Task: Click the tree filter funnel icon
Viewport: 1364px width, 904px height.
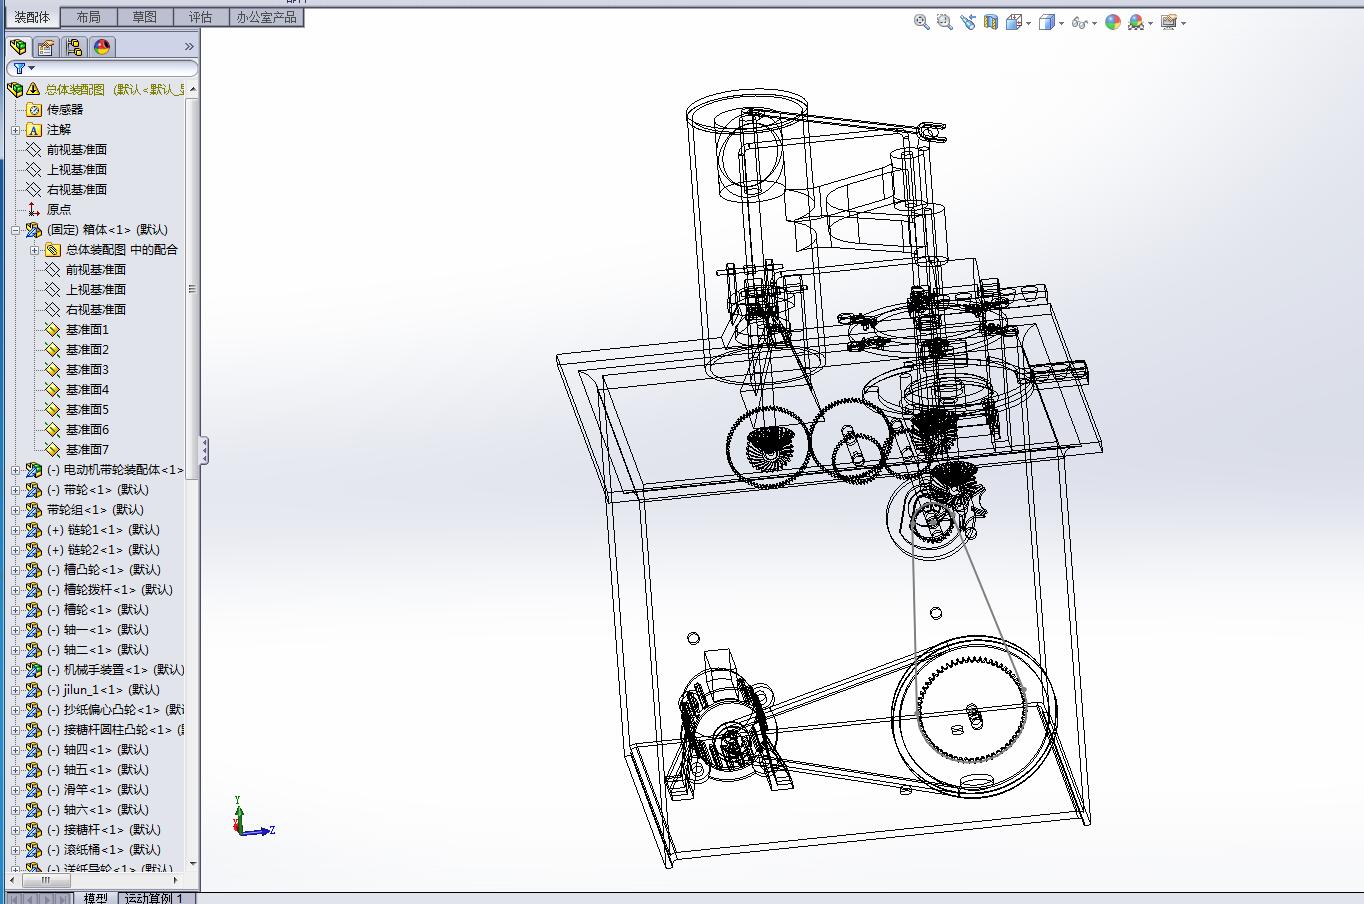Action: [x=19, y=68]
